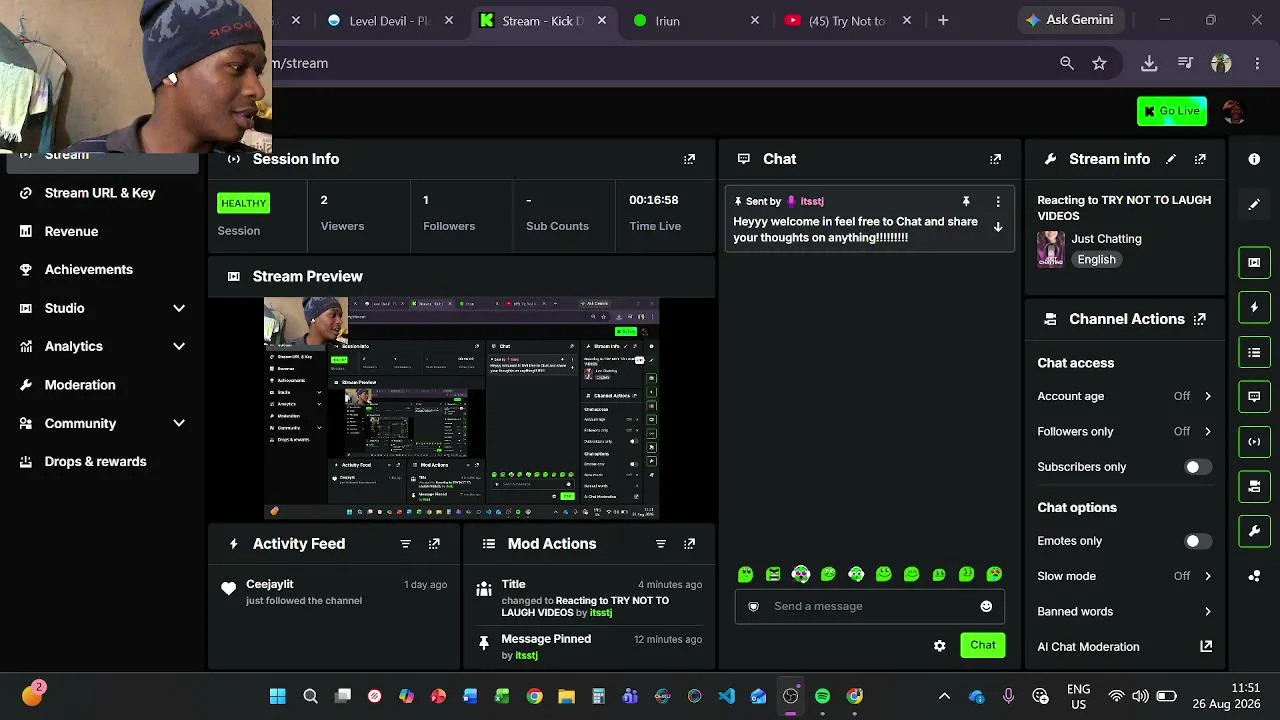Screen dimensions: 1280x720
Task: Pop out the Session Info panel
Action: coord(689,159)
